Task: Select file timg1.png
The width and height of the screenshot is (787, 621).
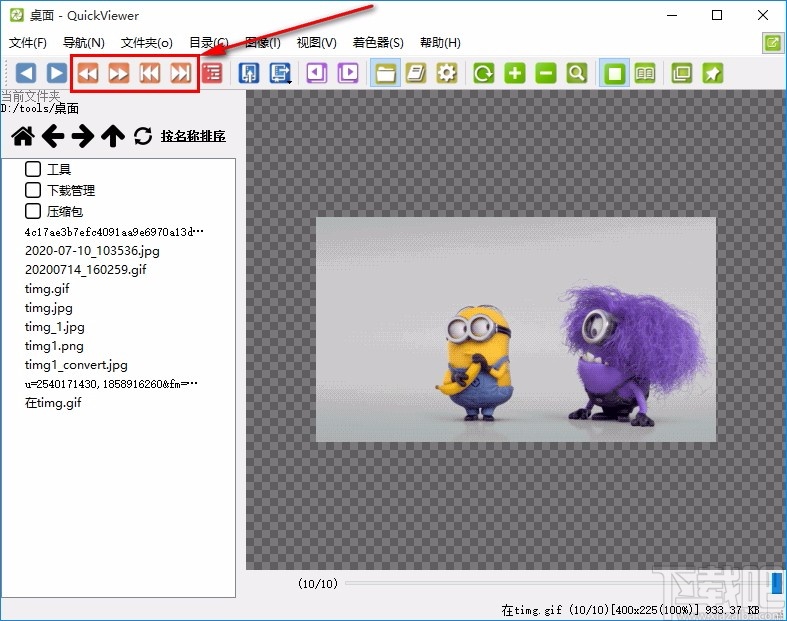Action: tap(54, 346)
